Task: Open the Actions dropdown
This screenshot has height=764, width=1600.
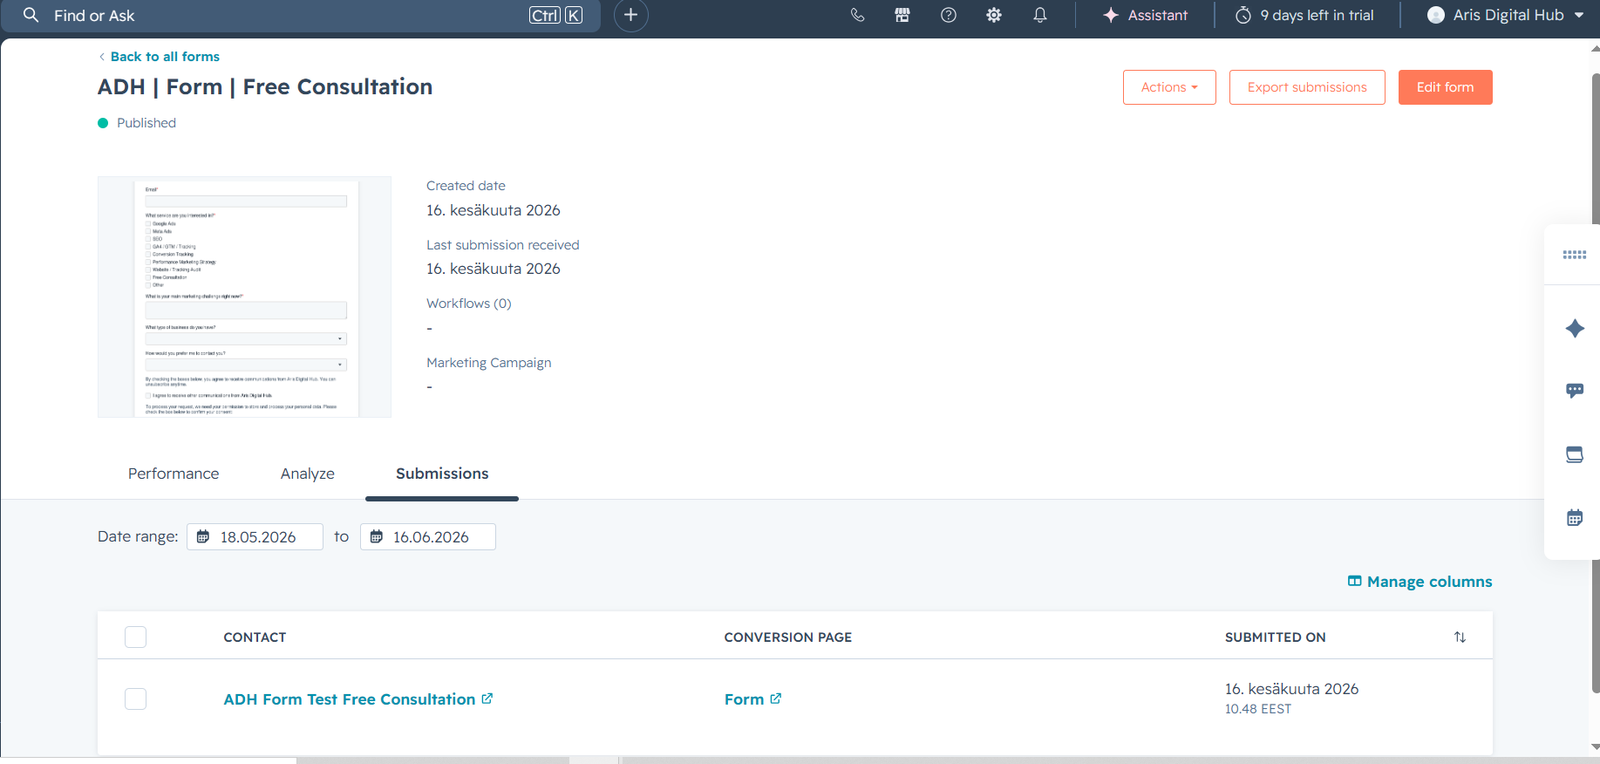Action: pos(1169,87)
